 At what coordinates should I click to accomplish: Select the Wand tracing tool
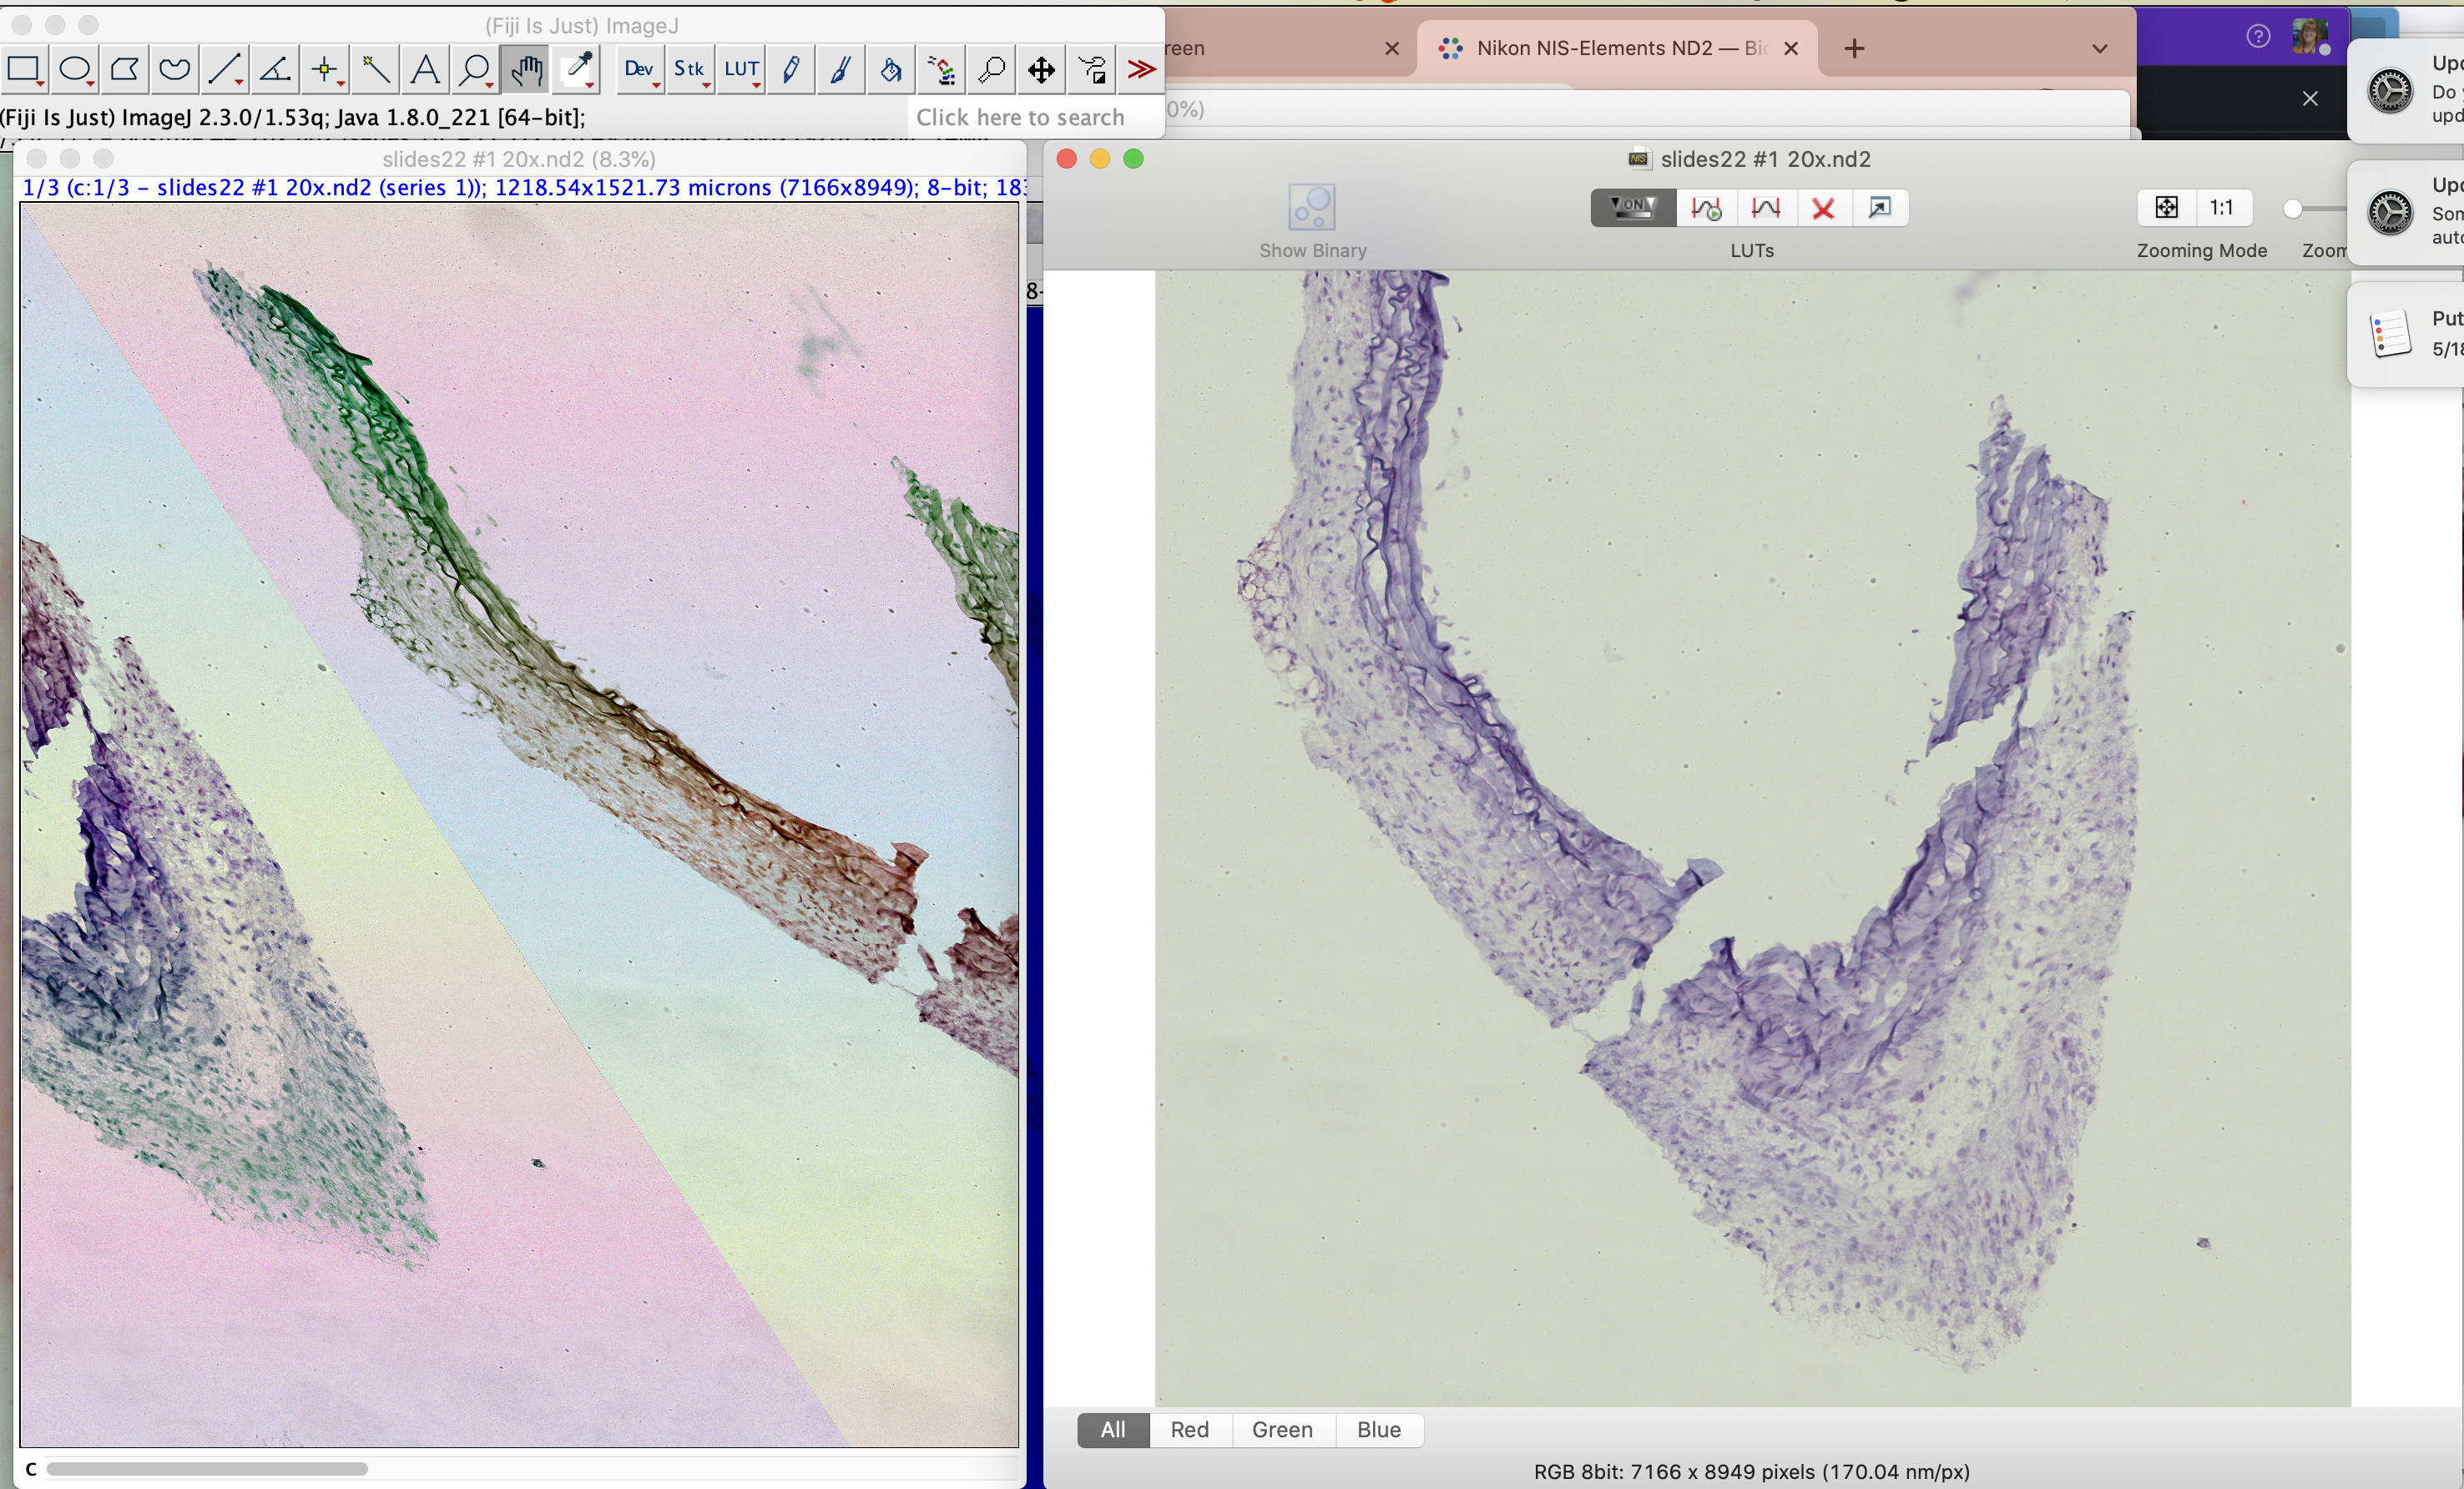tap(375, 69)
